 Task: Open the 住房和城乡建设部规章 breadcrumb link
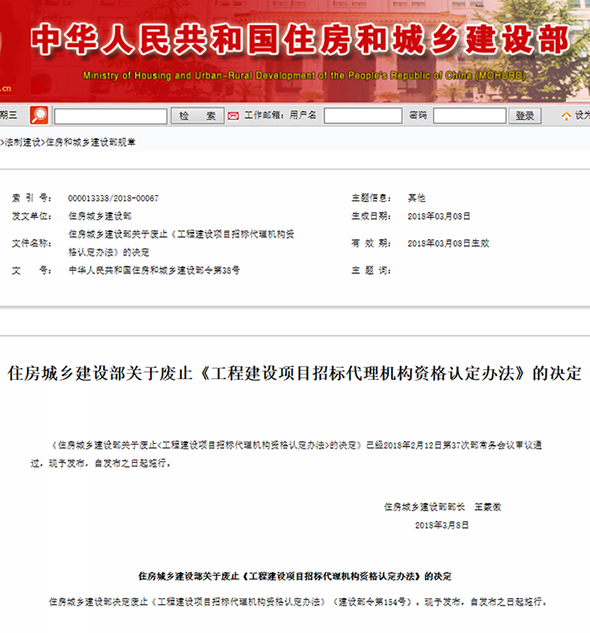[90, 142]
